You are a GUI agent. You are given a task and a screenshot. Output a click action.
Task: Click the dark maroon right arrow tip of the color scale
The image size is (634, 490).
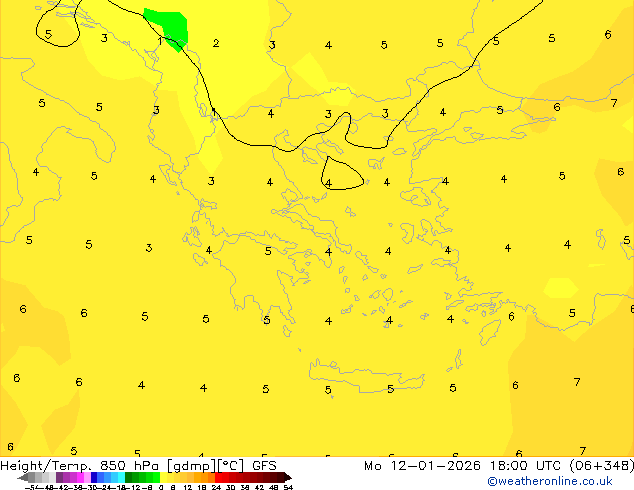click(288, 478)
